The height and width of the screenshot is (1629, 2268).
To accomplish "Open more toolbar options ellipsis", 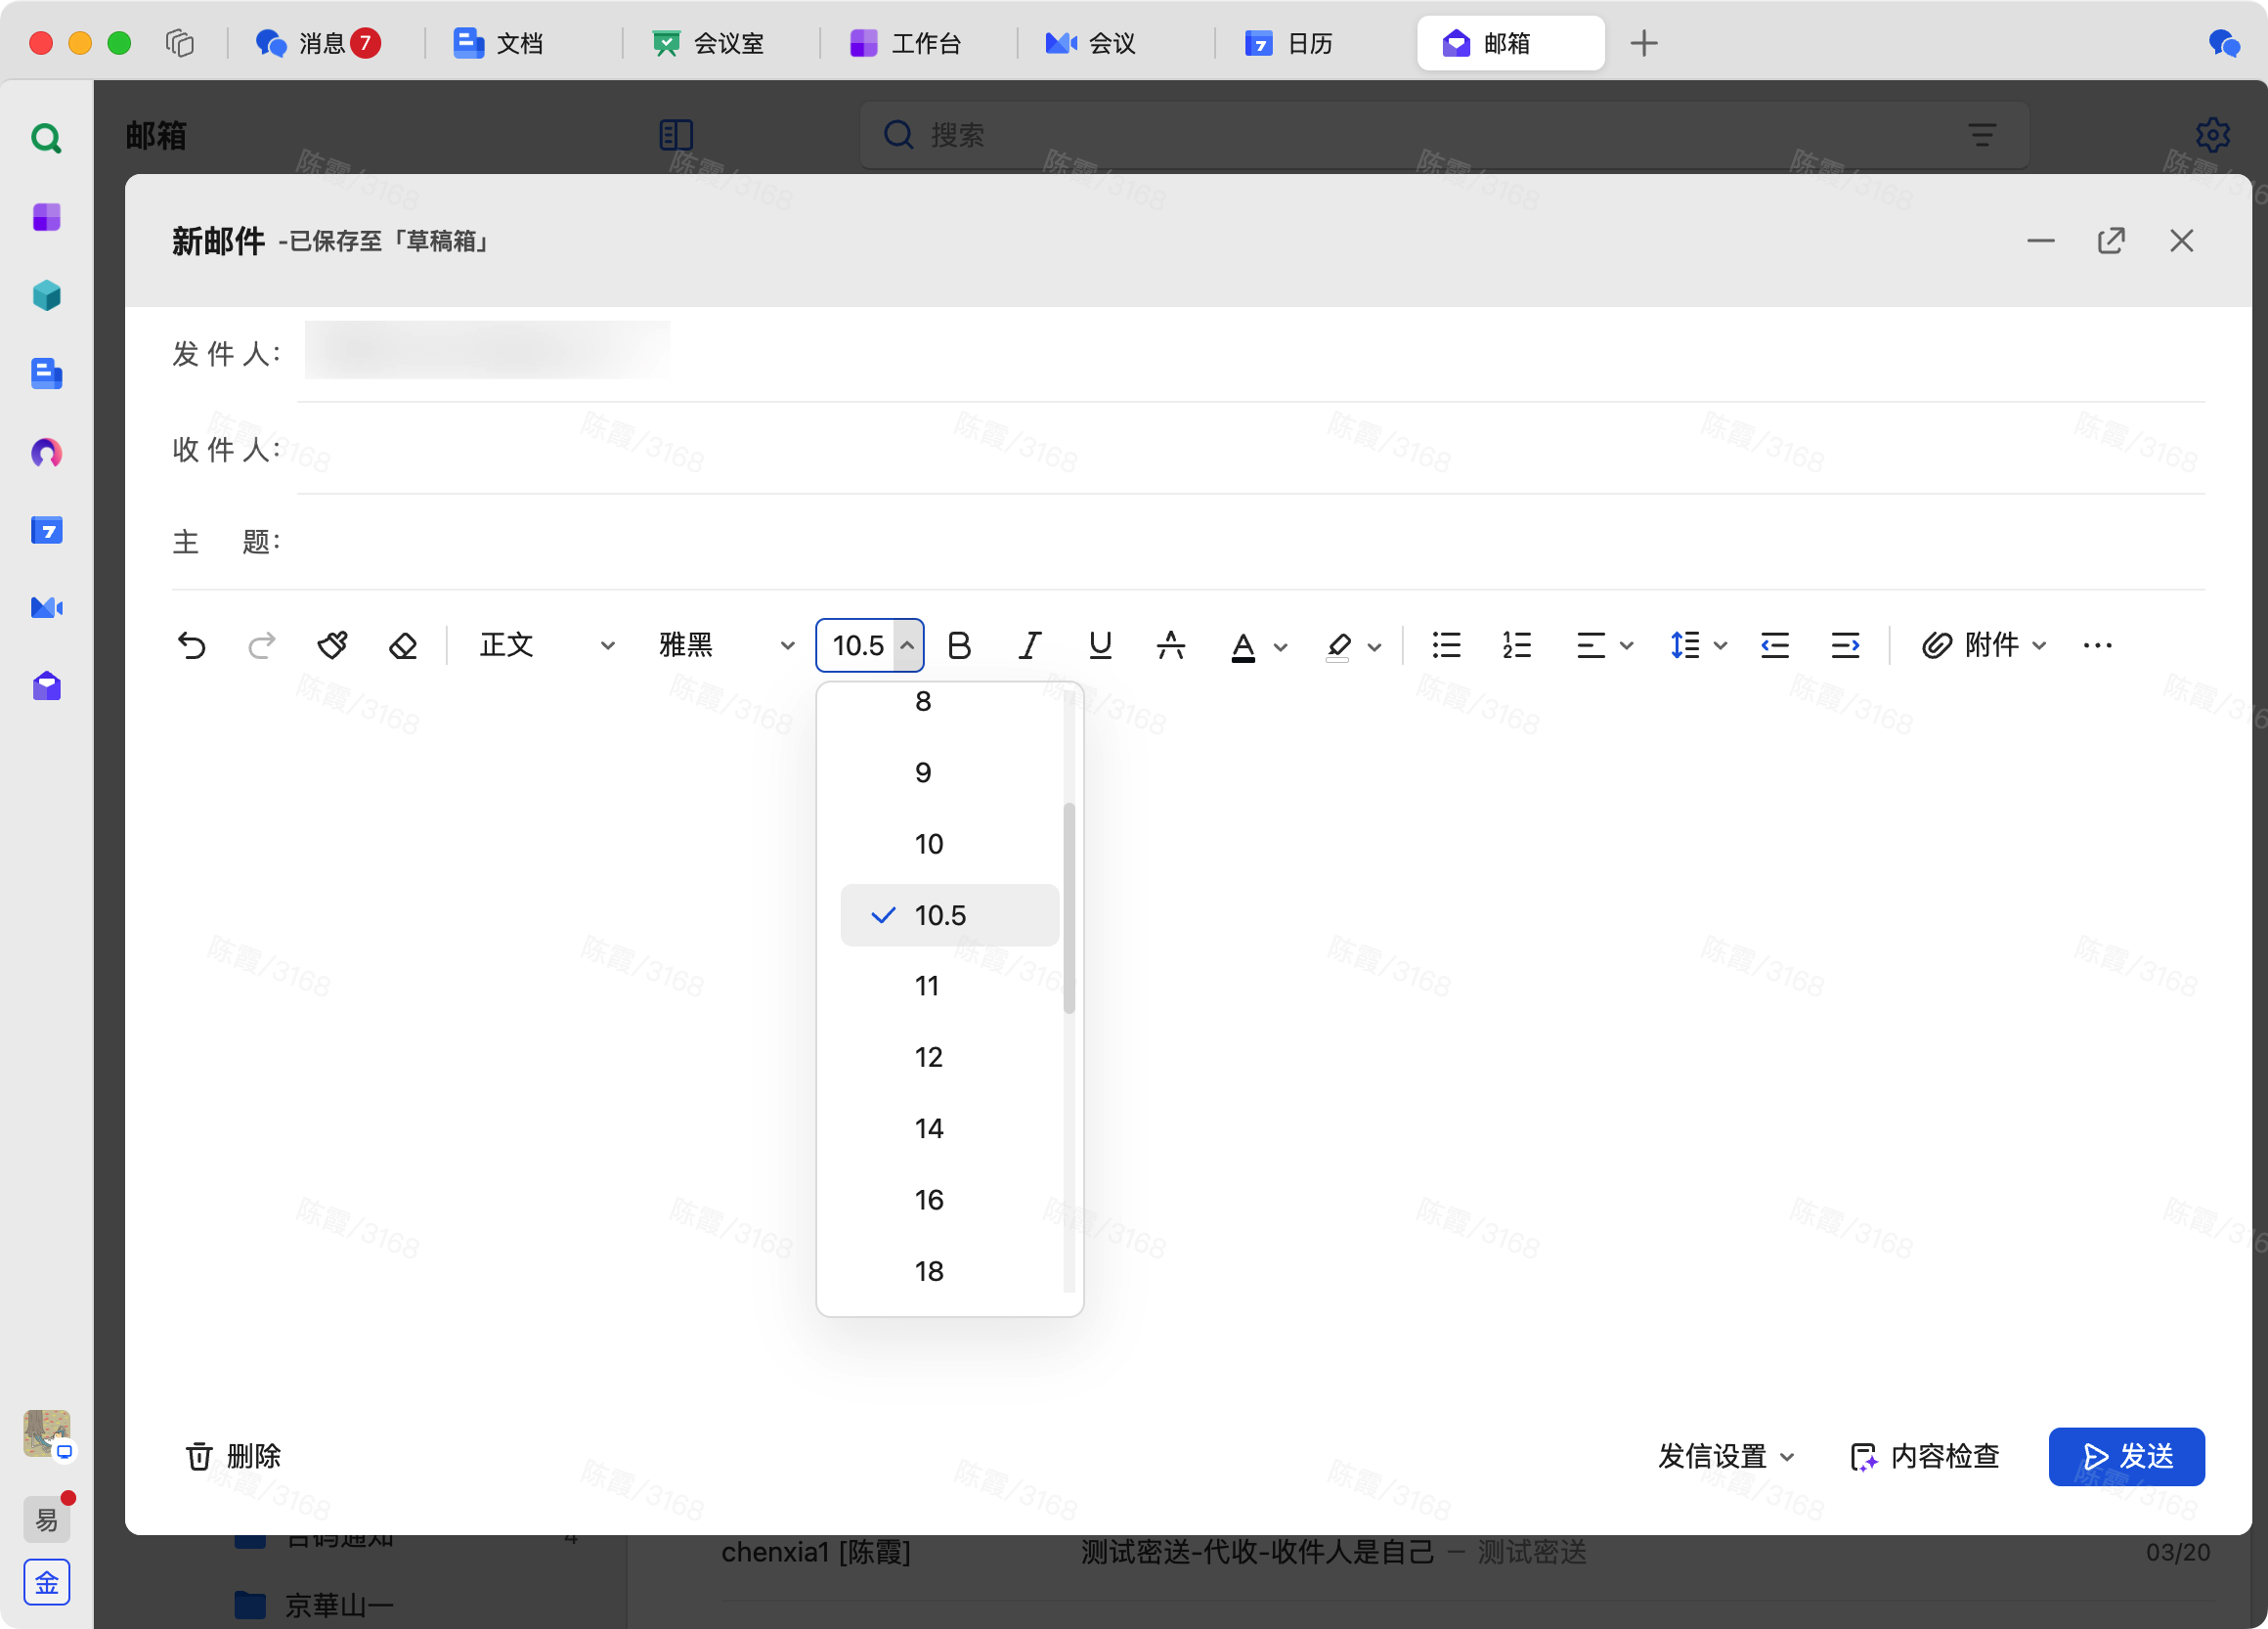I will coord(2097,645).
